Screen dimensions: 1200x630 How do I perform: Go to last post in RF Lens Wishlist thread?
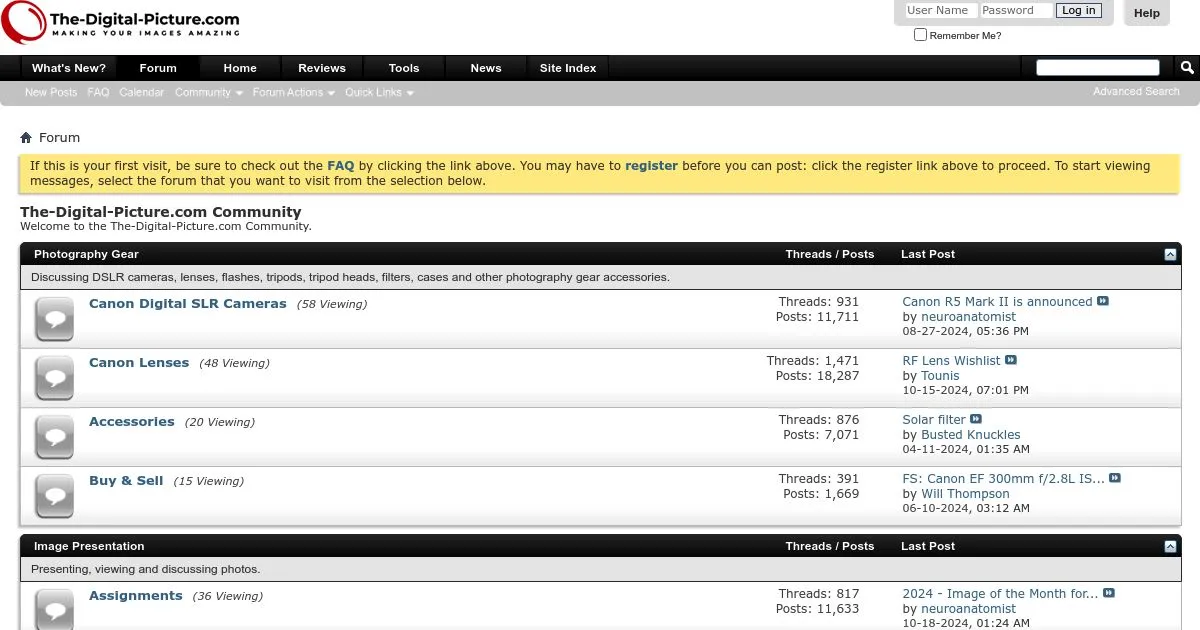1011,360
